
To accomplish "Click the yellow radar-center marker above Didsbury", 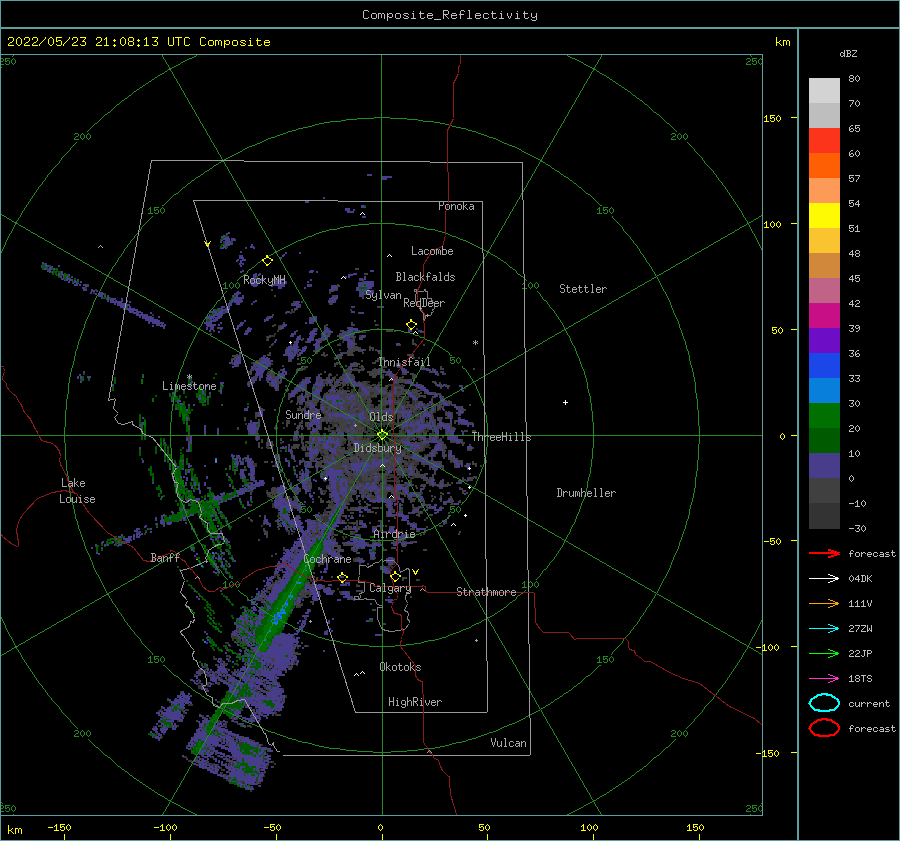I will click(x=382, y=435).
